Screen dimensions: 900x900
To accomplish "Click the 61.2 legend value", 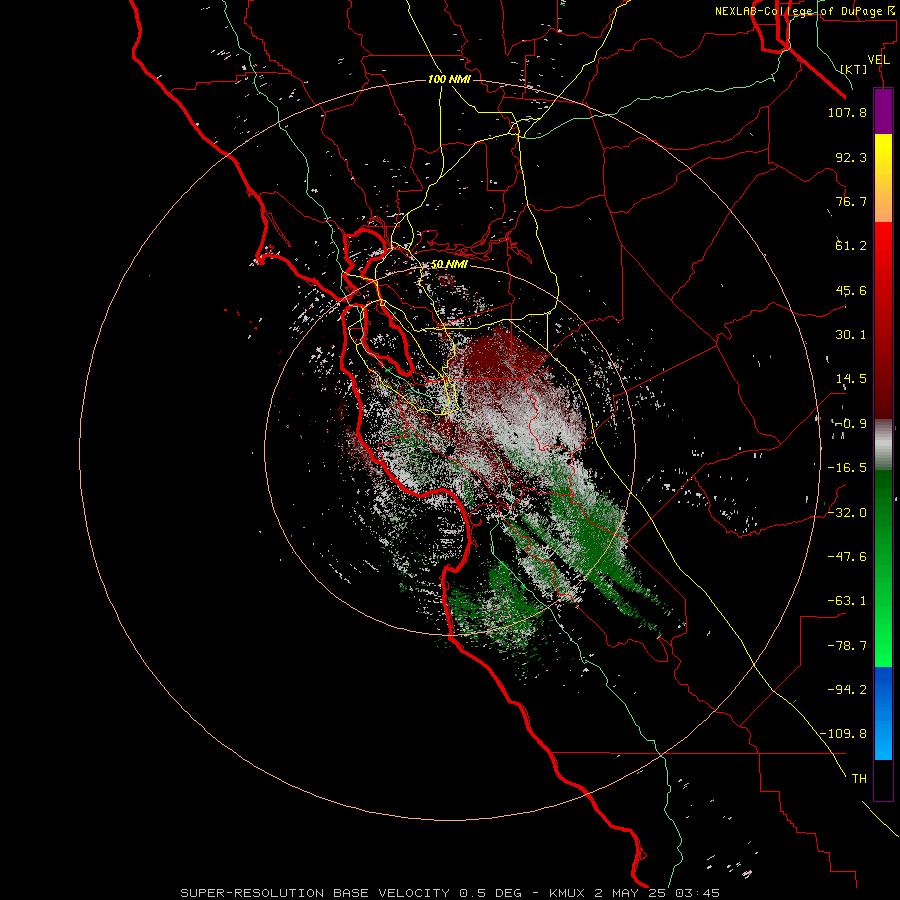I will point(851,246).
